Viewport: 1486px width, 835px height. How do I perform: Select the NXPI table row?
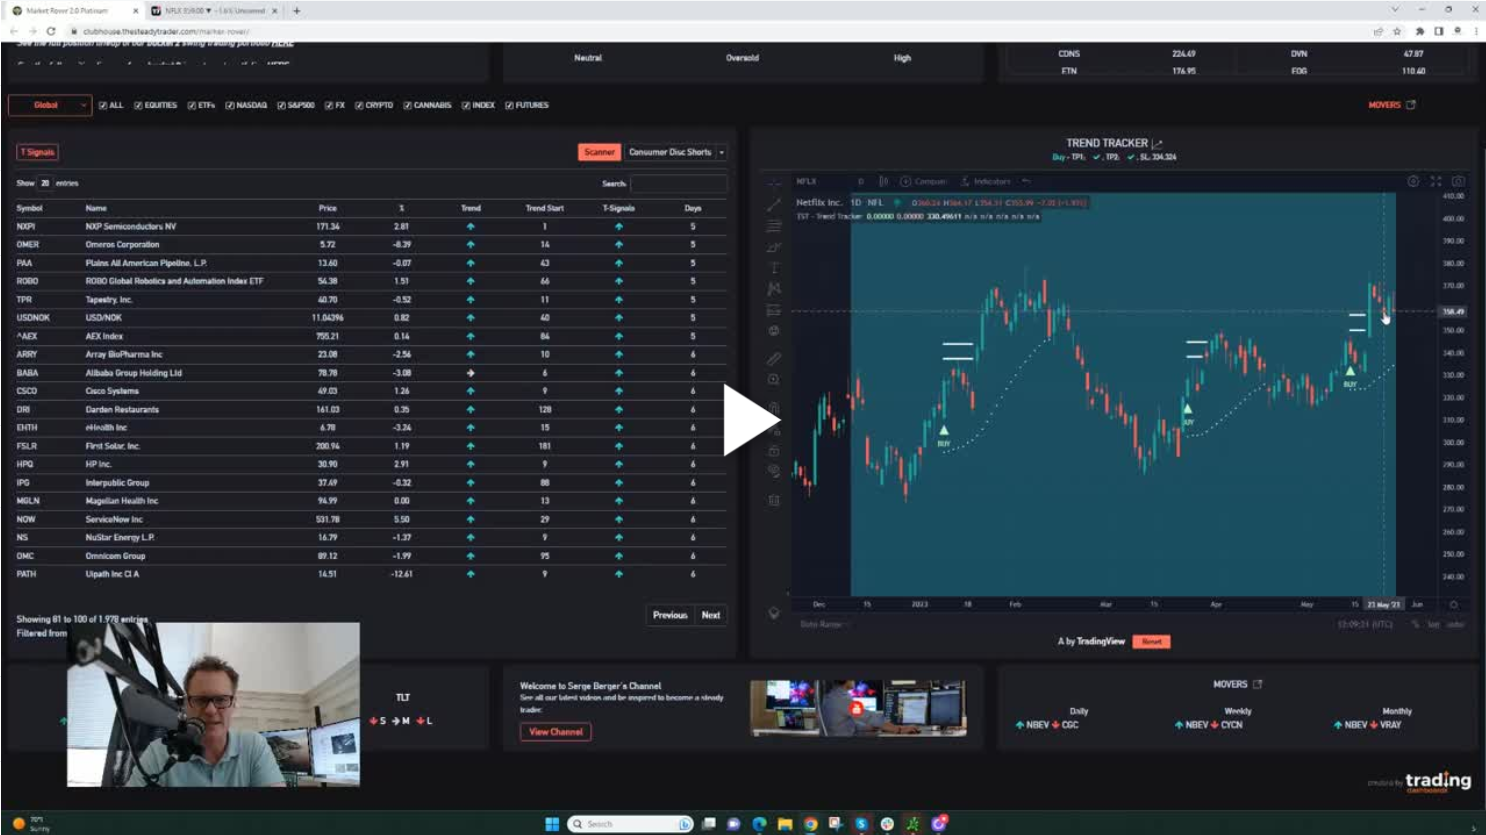point(371,227)
